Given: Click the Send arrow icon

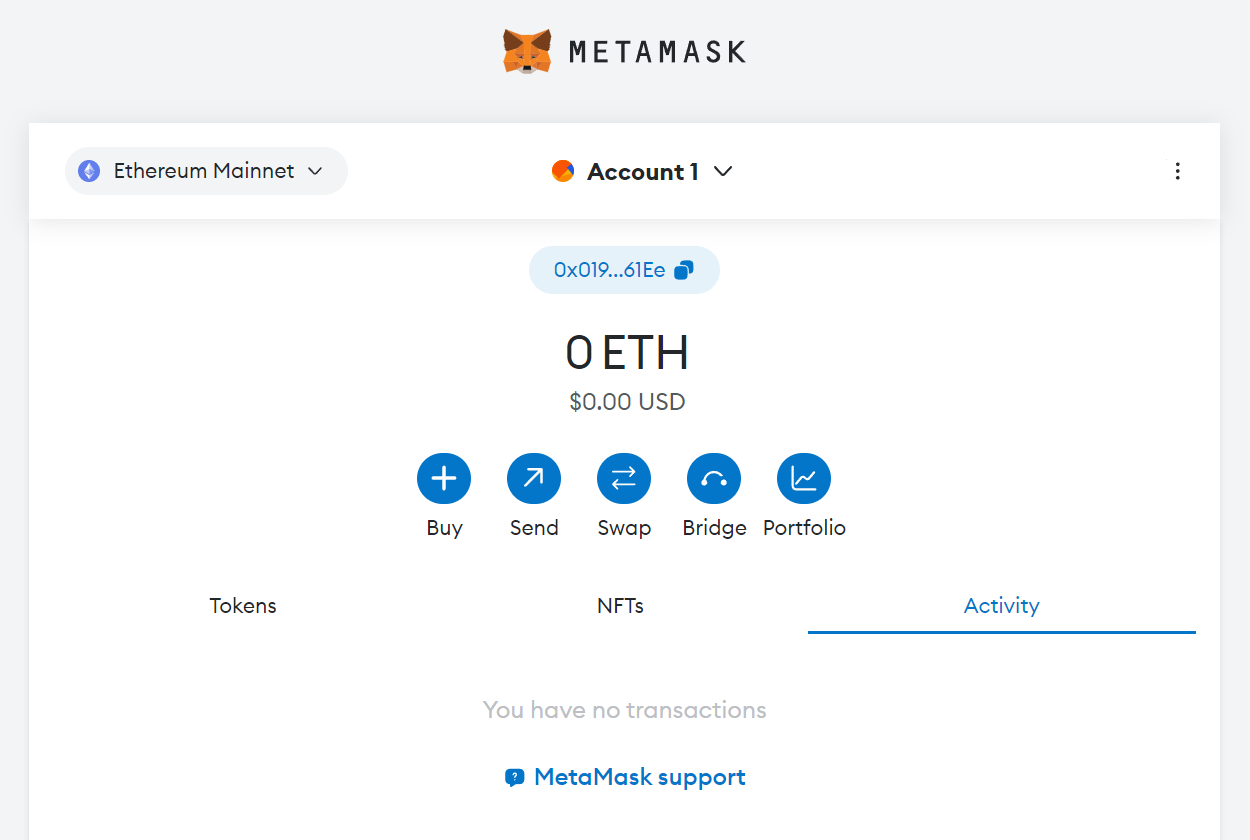Looking at the screenshot, I should [534, 479].
